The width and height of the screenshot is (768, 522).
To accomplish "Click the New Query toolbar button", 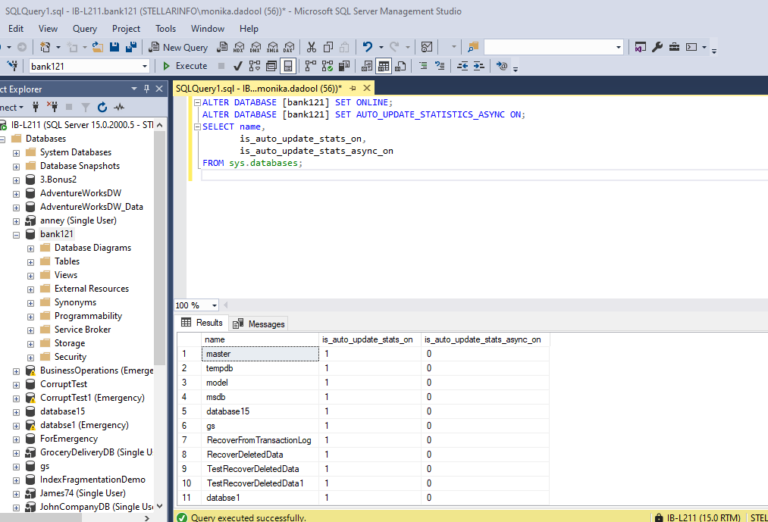I will tap(179, 47).
